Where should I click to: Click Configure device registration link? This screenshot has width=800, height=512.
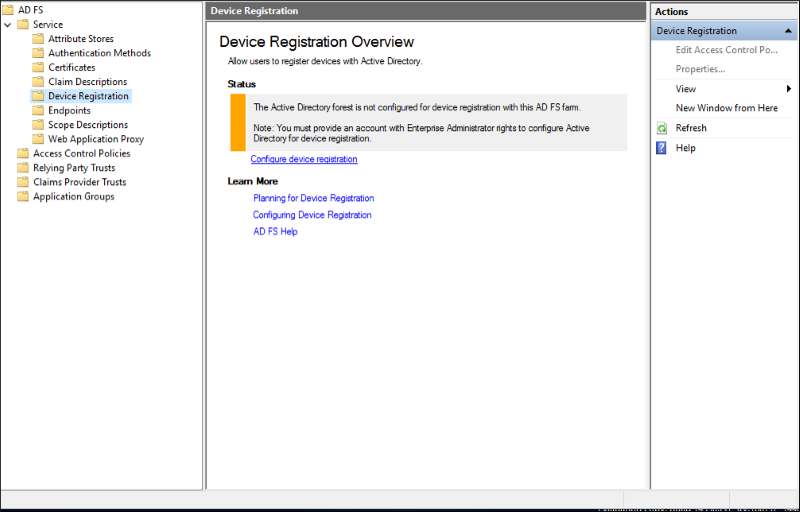[x=304, y=159]
